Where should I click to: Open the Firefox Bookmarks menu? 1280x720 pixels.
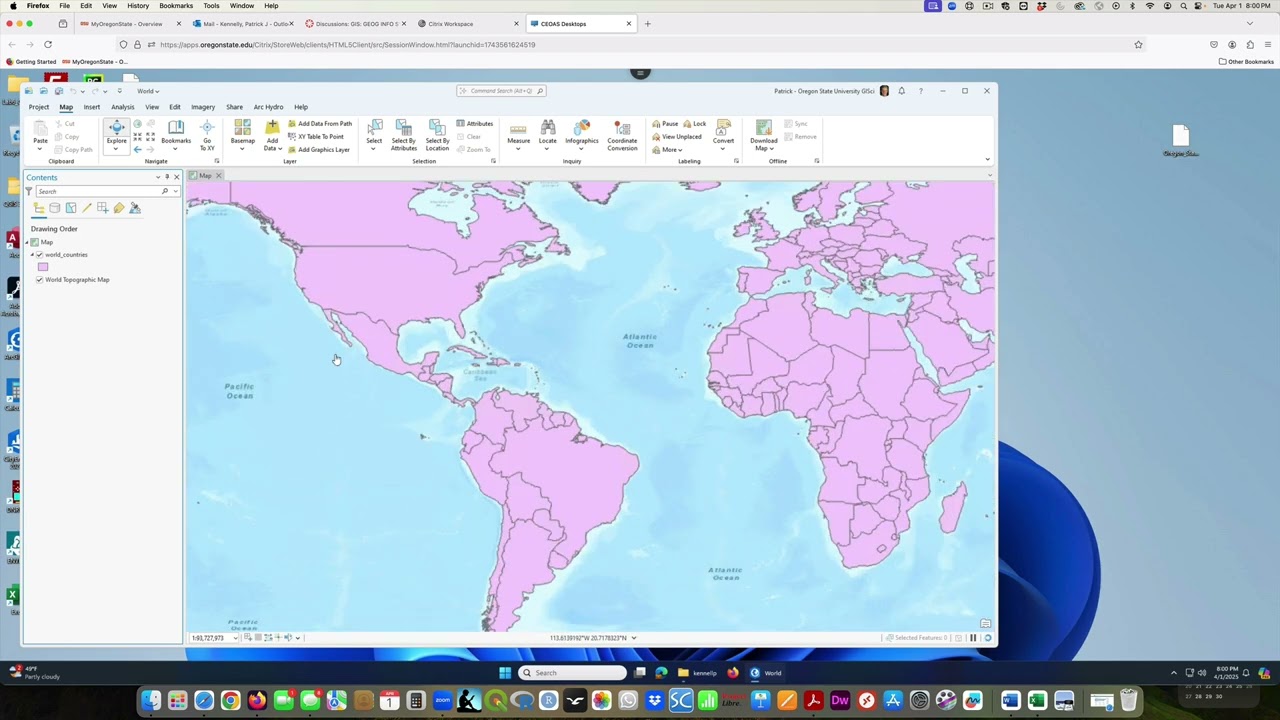click(176, 6)
